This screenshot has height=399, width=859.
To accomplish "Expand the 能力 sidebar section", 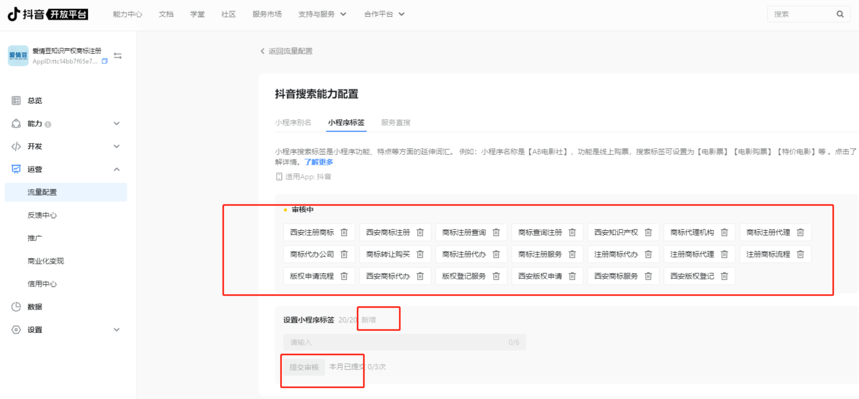I will click(116, 124).
